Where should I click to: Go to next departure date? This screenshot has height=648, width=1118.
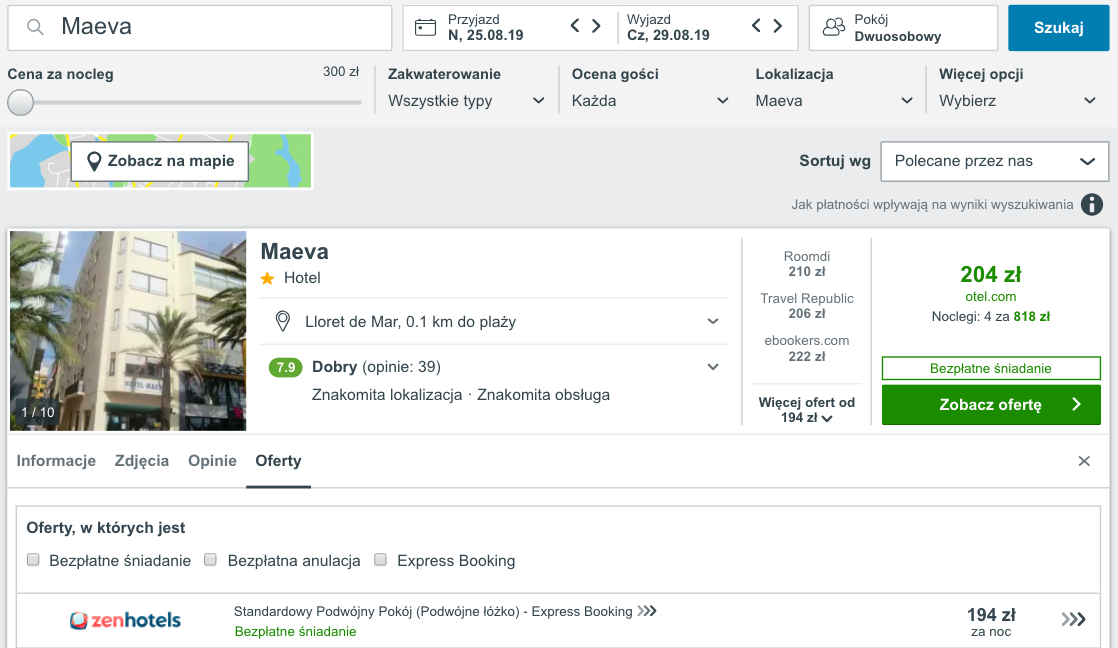coord(778,26)
